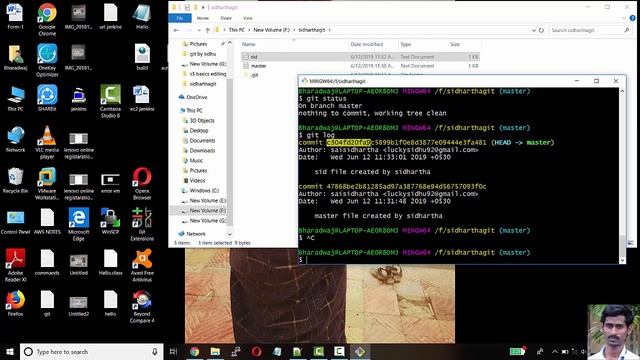Select This PC in navigation pane
640x360 pixels.
pyautogui.click(x=194, y=110)
